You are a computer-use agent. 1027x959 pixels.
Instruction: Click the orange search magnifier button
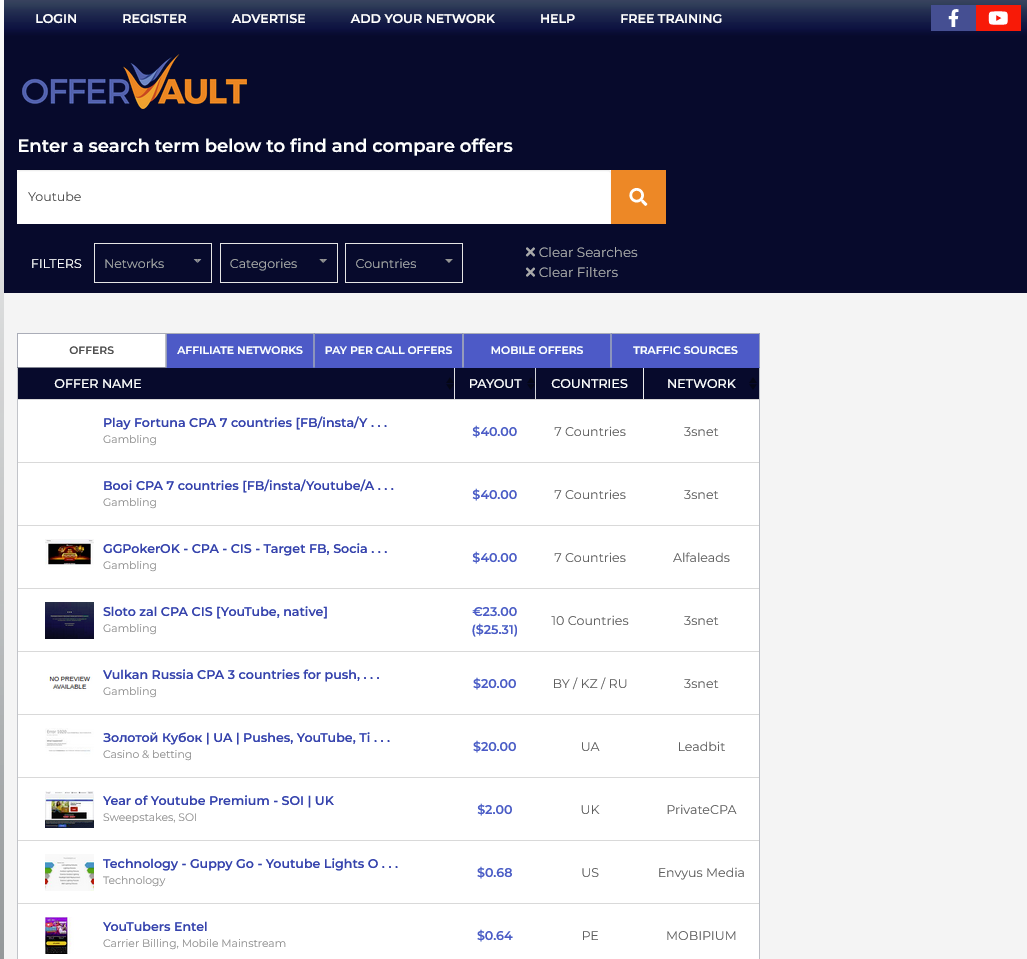click(638, 197)
